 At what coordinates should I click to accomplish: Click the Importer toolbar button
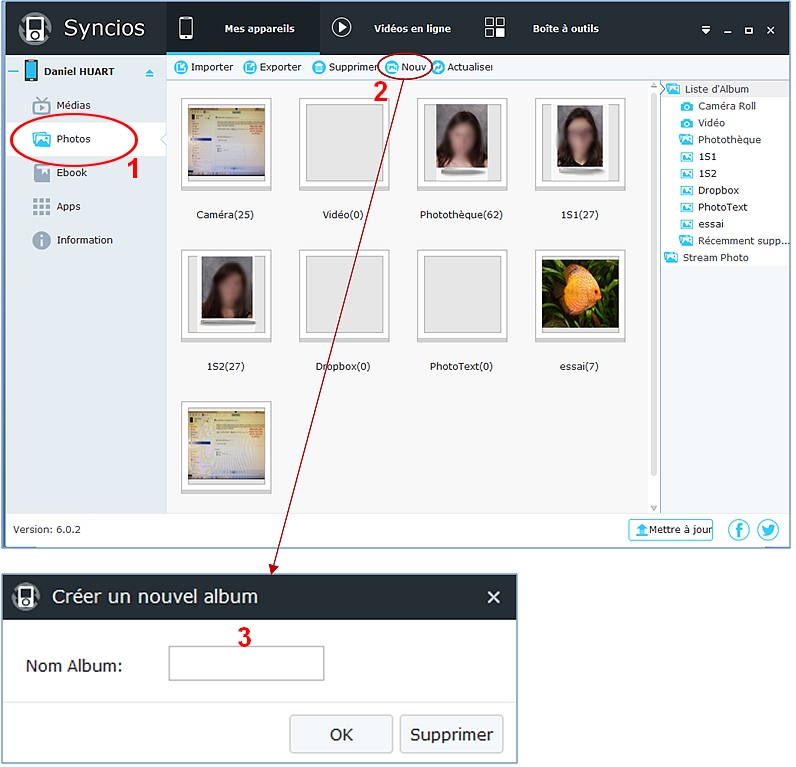pyautogui.click(x=205, y=68)
